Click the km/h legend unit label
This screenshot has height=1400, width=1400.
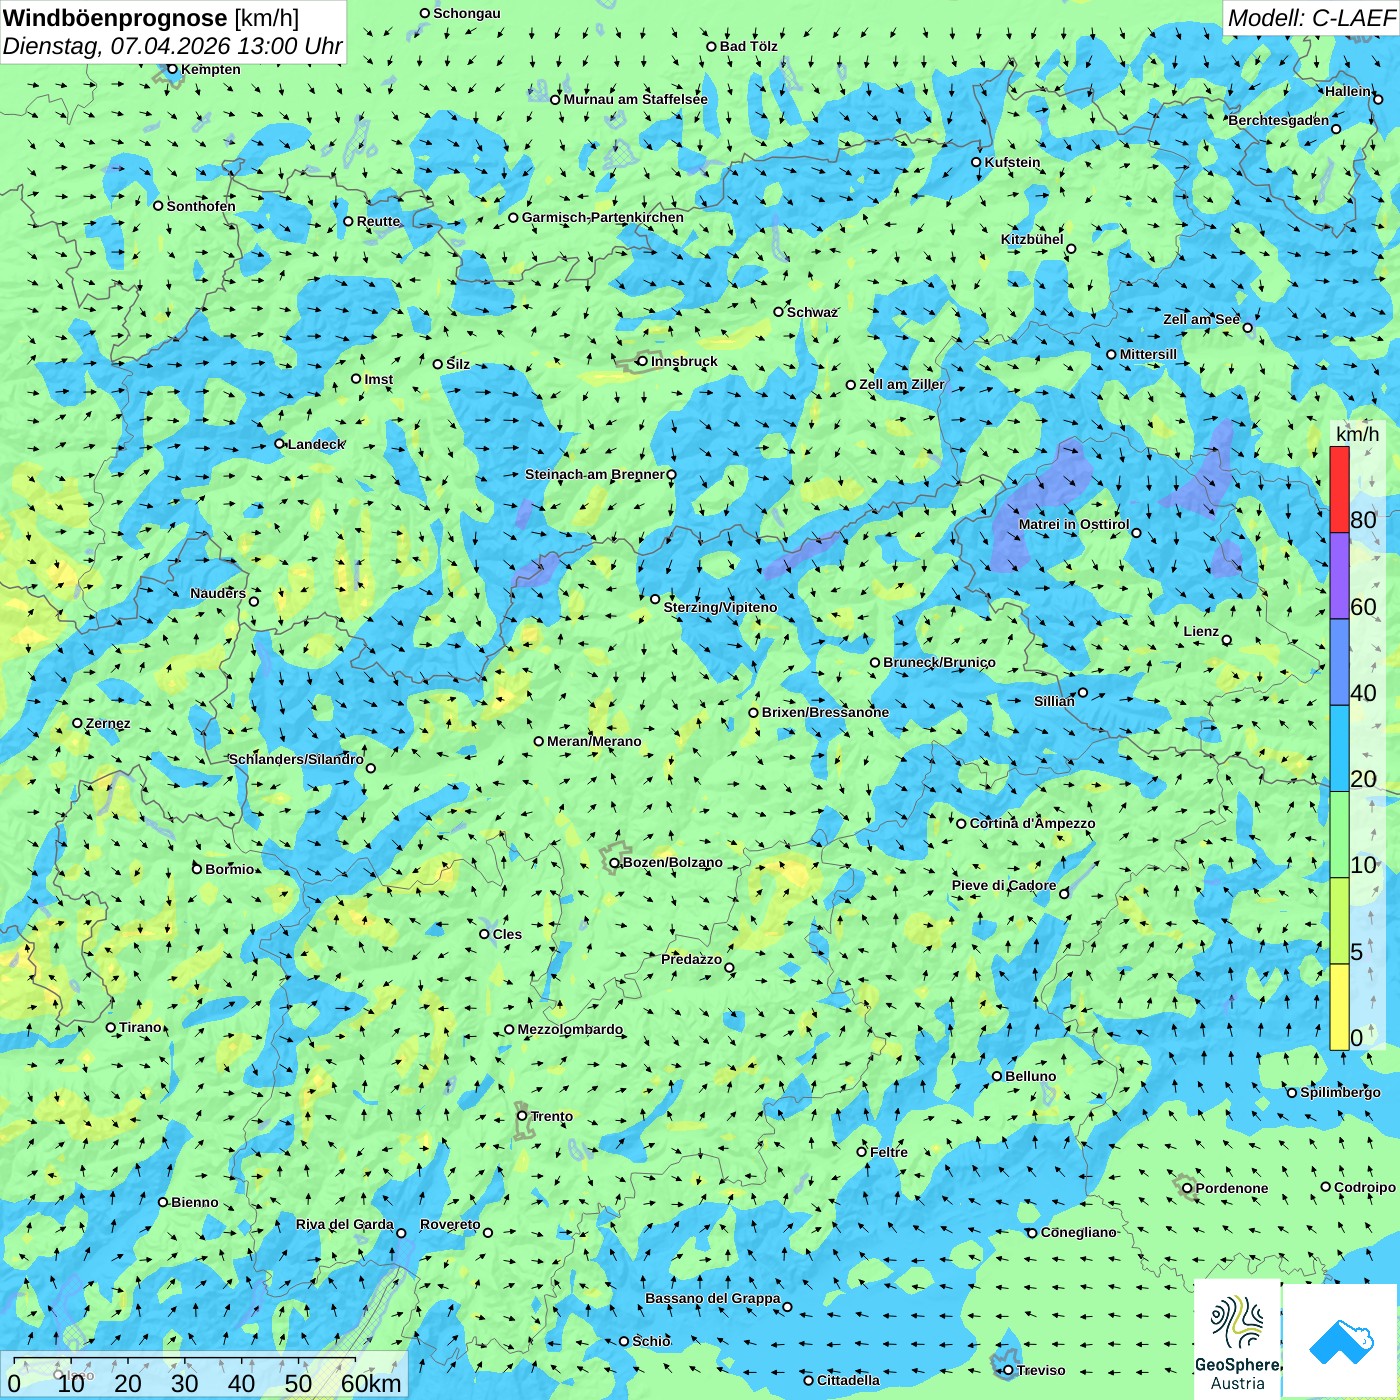point(1357,434)
